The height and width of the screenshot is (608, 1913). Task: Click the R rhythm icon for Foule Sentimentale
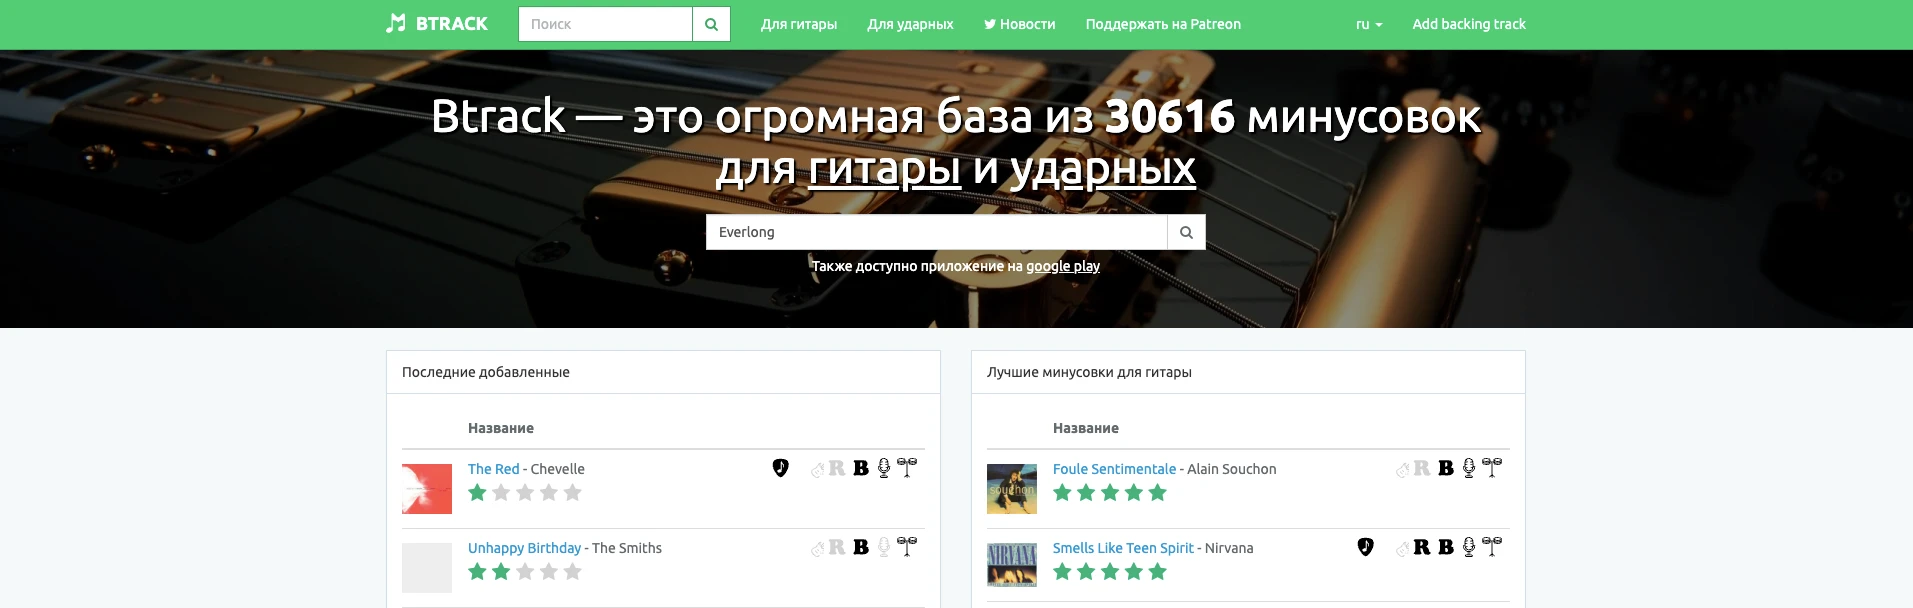tap(1422, 468)
